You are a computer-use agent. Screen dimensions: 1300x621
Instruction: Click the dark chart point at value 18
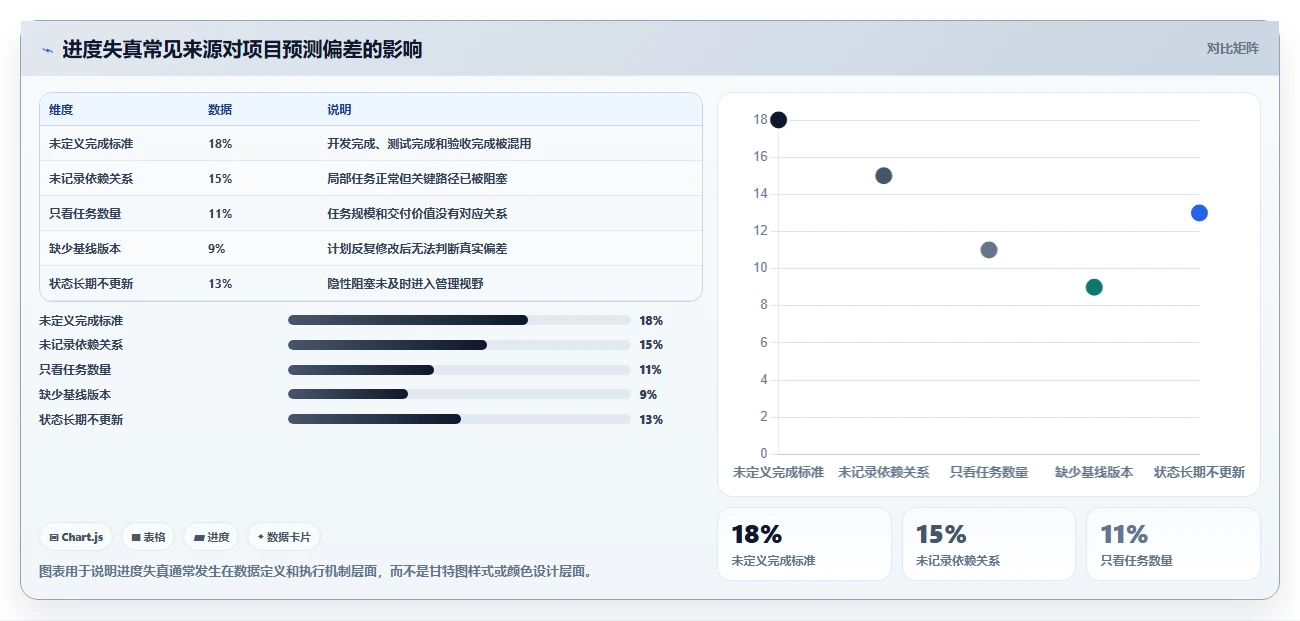pyautogui.click(x=779, y=120)
